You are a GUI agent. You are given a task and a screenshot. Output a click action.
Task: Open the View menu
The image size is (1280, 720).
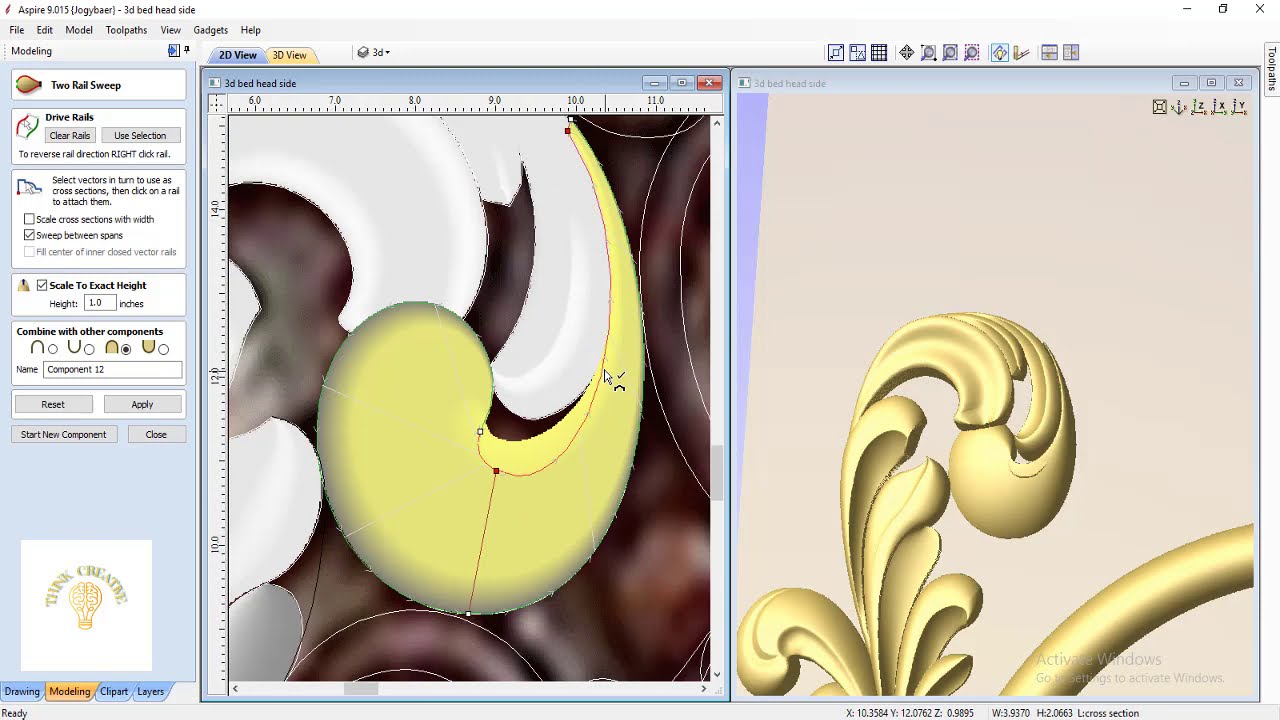(x=171, y=30)
